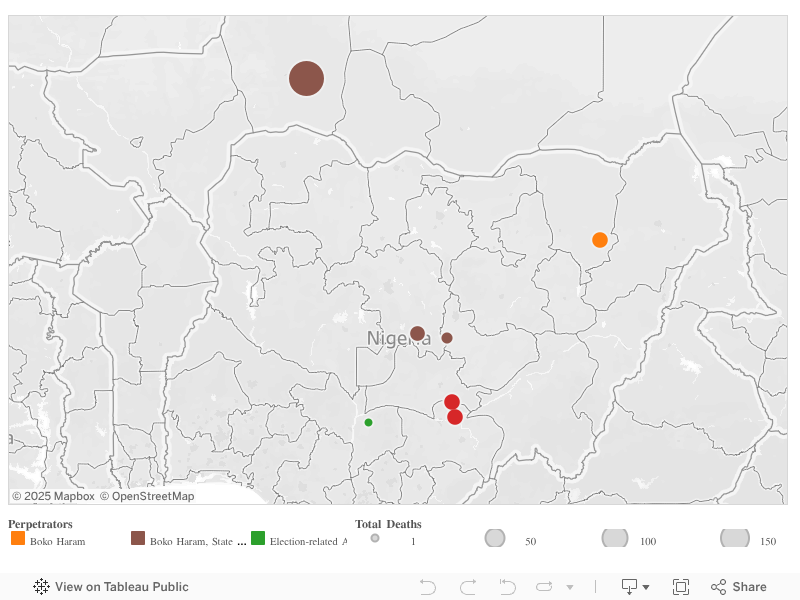
Task: Click the size legend circle for 150
Action: coord(735,538)
